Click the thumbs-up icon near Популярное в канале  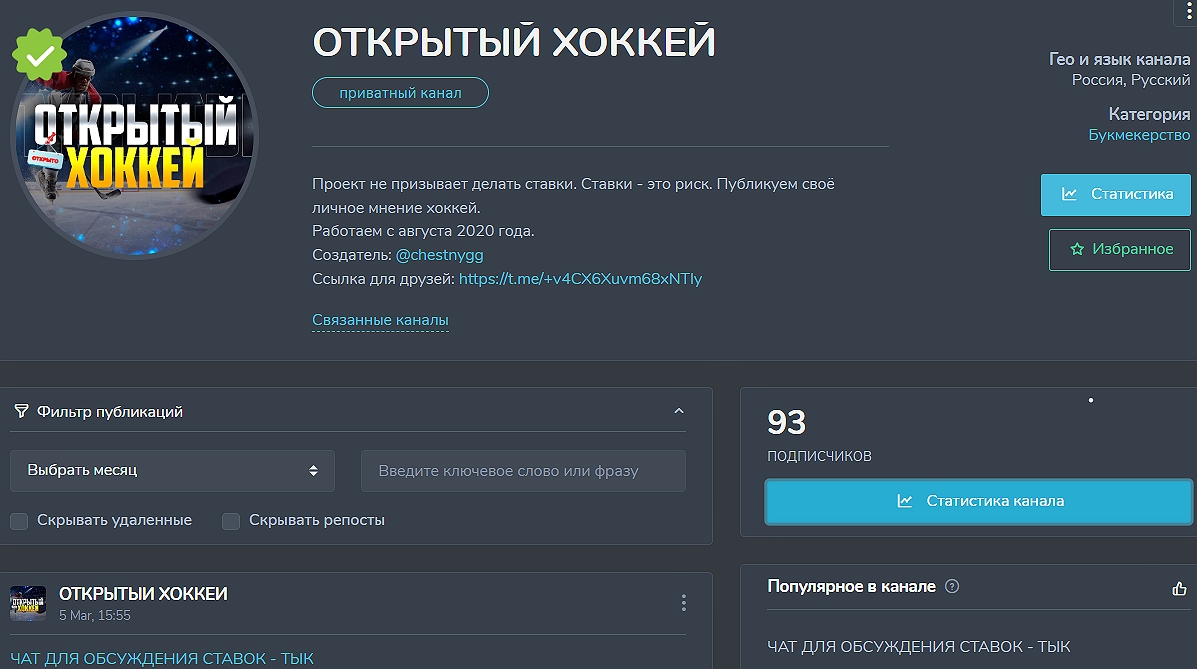point(1179,588)
